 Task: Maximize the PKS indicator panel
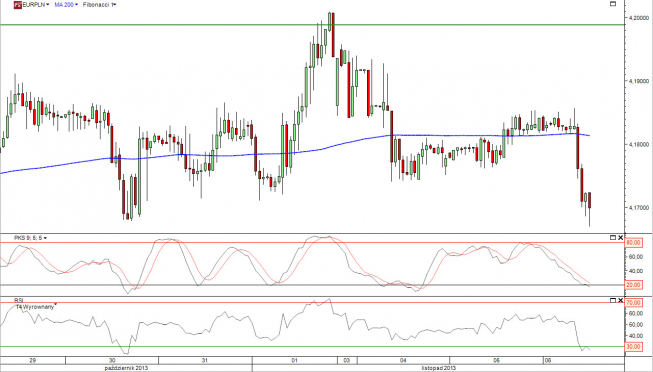(x=613, y=237)
